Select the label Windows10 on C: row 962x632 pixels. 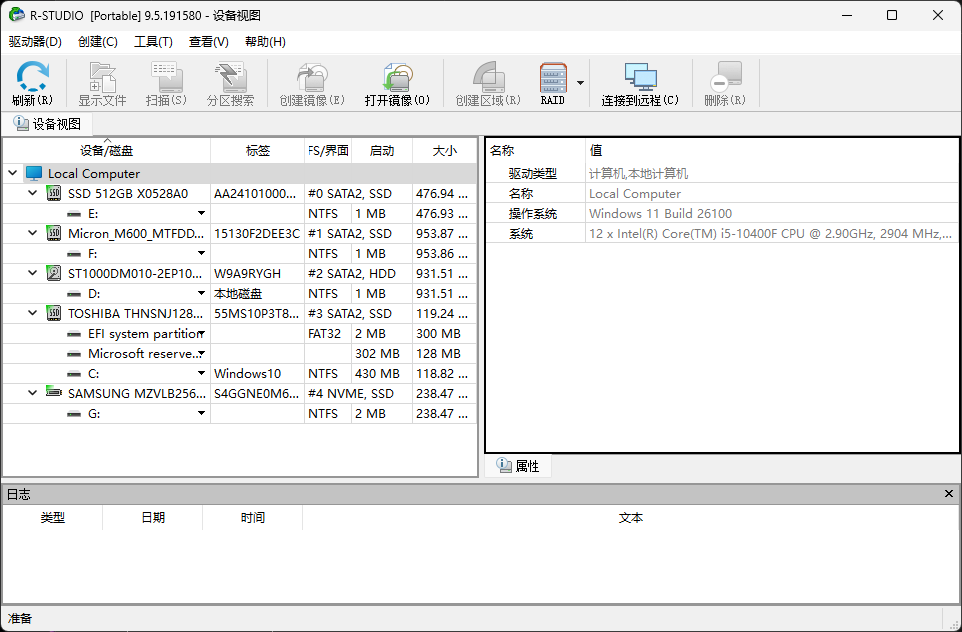point(247,374)
